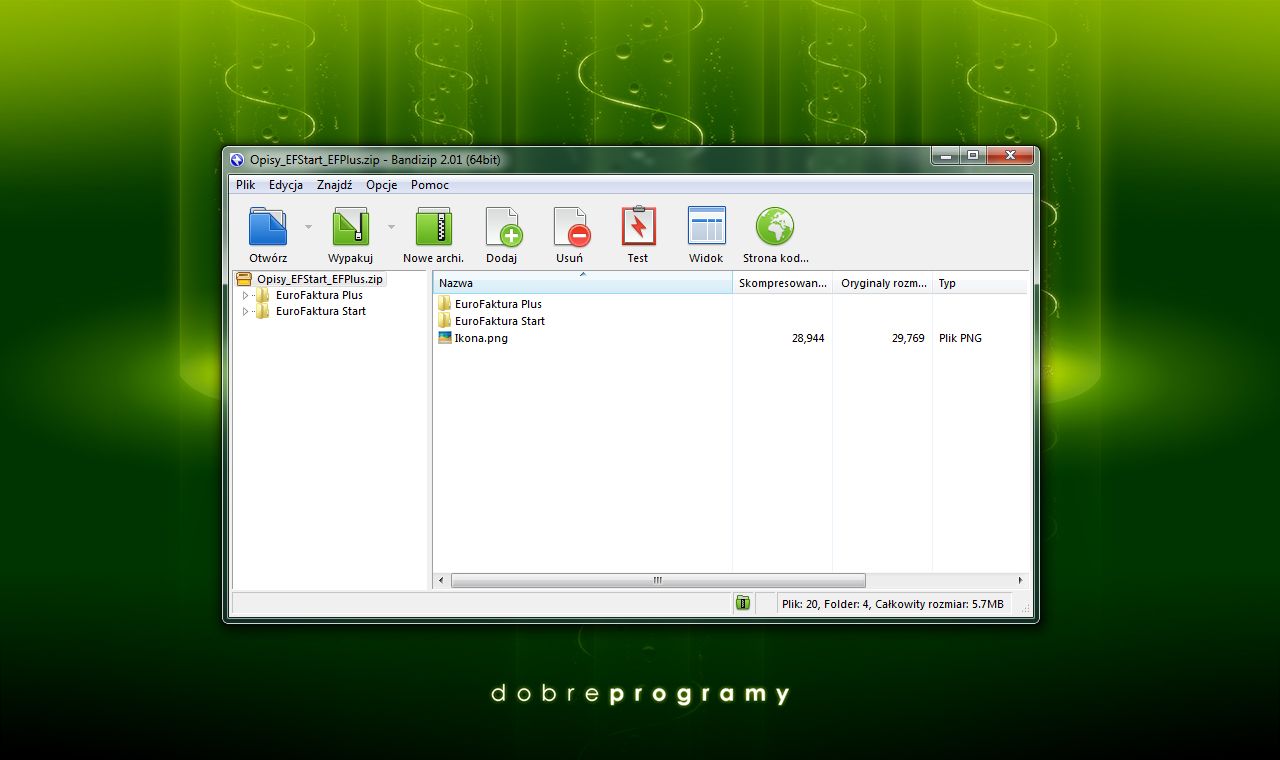The width and height of the screenshot is (1280, 760).
Task: Click the Bandizip icon in the title bar
Action: 237,159
